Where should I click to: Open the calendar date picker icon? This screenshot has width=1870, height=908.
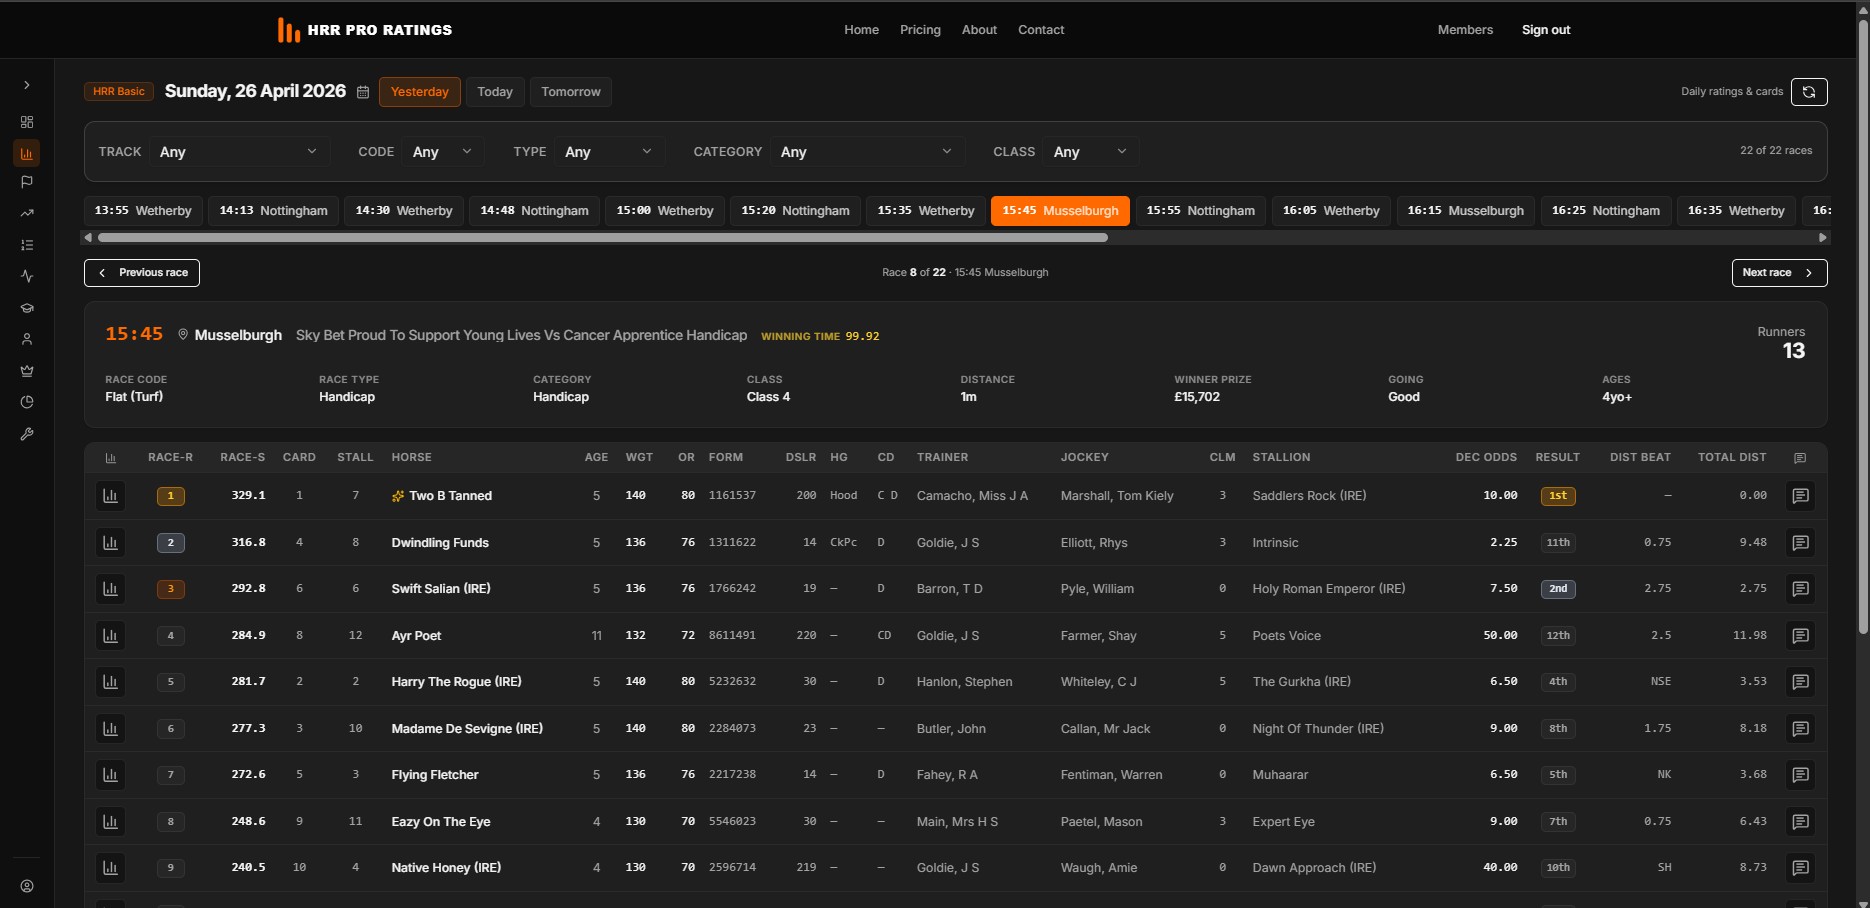pos(363,92)
